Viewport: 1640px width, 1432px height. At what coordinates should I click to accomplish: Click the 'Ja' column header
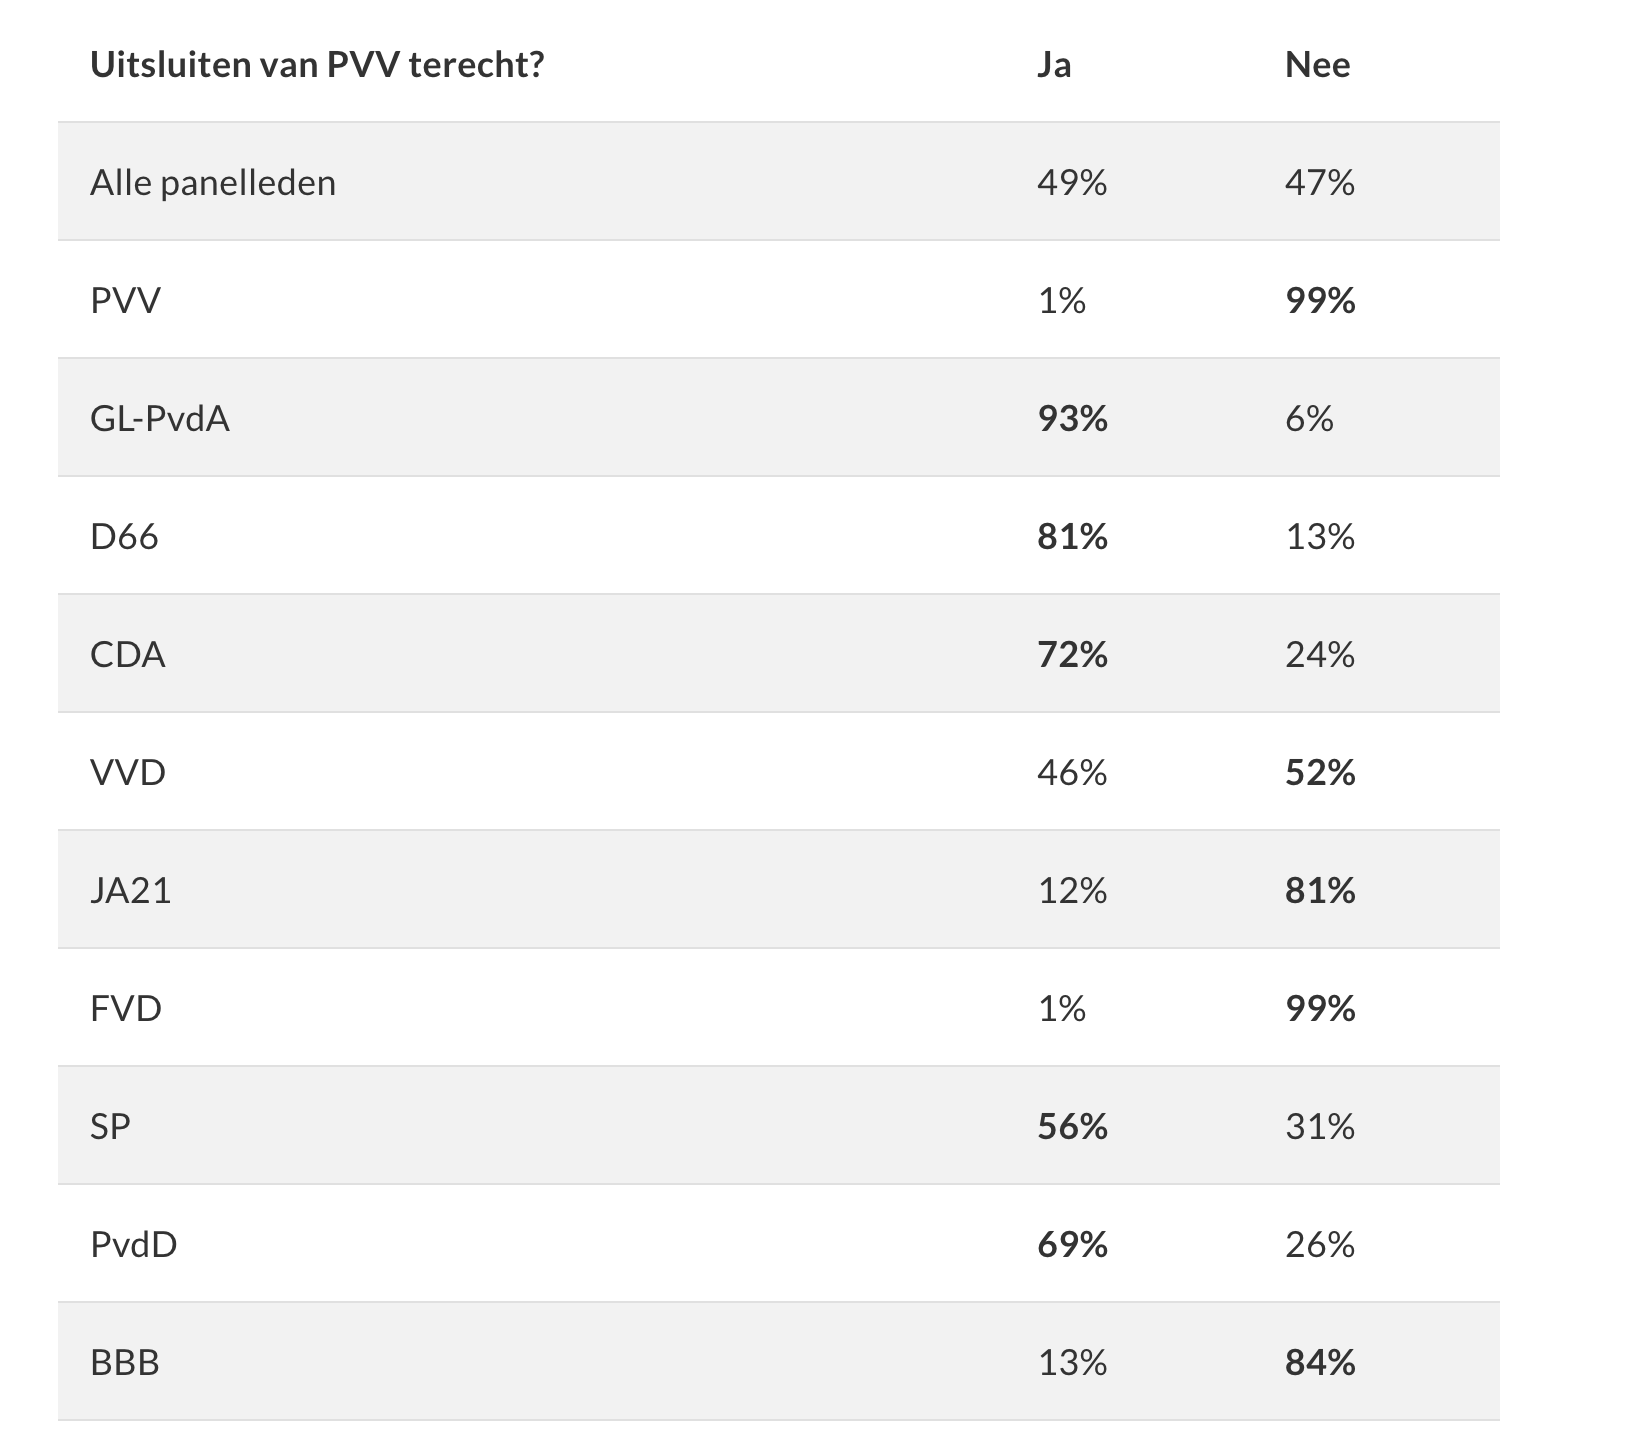click(x=1054, y=65)
